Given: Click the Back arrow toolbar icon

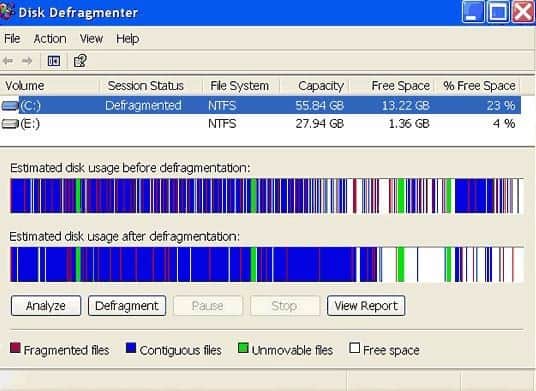Looking at the screenshot, I should (x=8, y=61).
